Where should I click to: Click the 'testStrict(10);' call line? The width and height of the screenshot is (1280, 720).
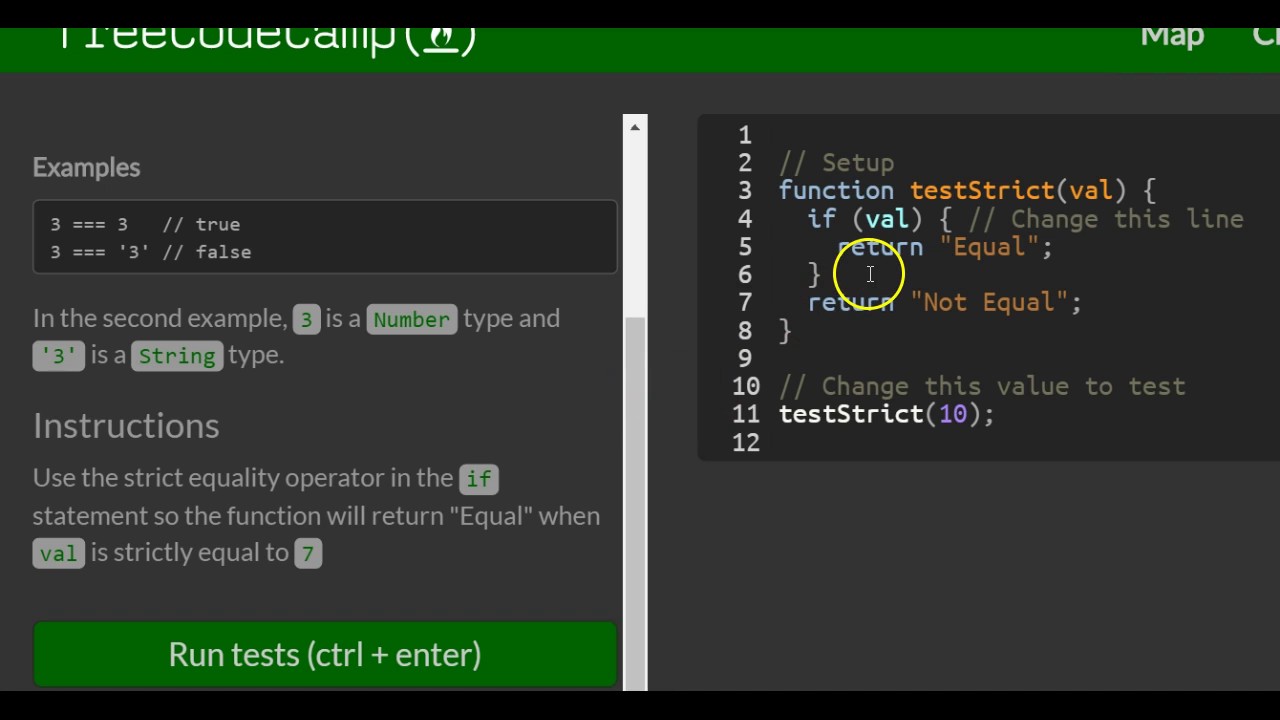click(886, 414)
